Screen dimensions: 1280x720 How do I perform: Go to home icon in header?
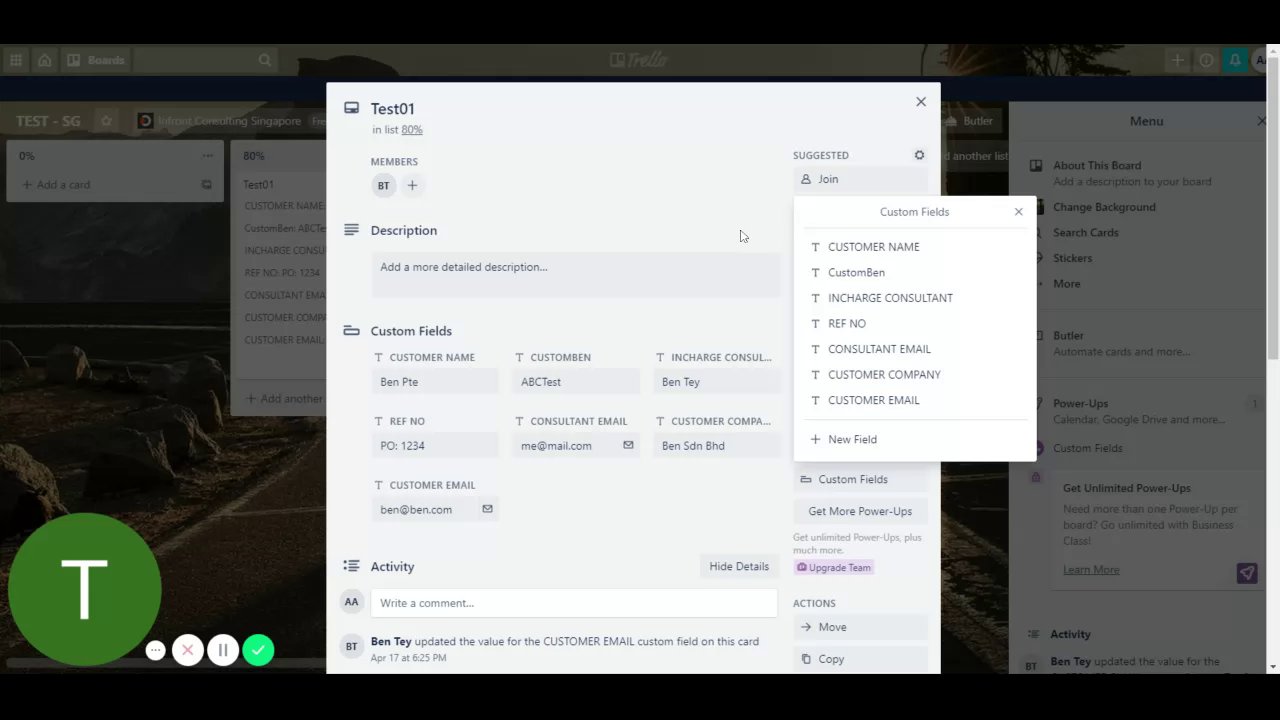click(44, 60)
